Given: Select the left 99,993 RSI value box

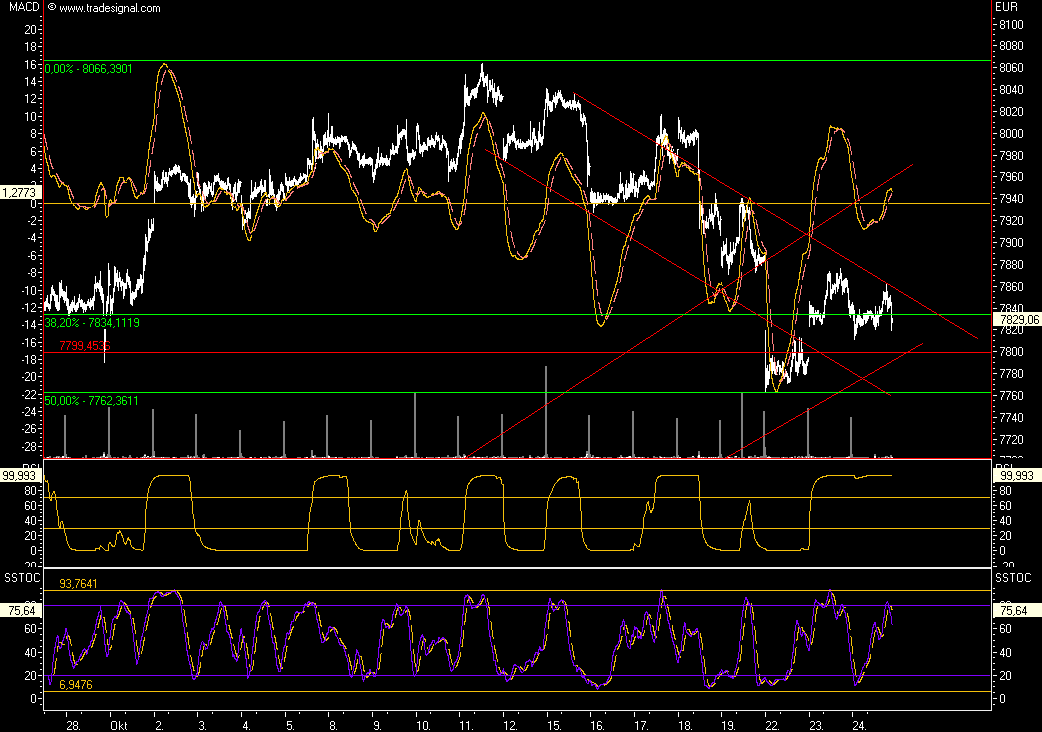Looking at the screenshot, I should click(x=20, y=476).
